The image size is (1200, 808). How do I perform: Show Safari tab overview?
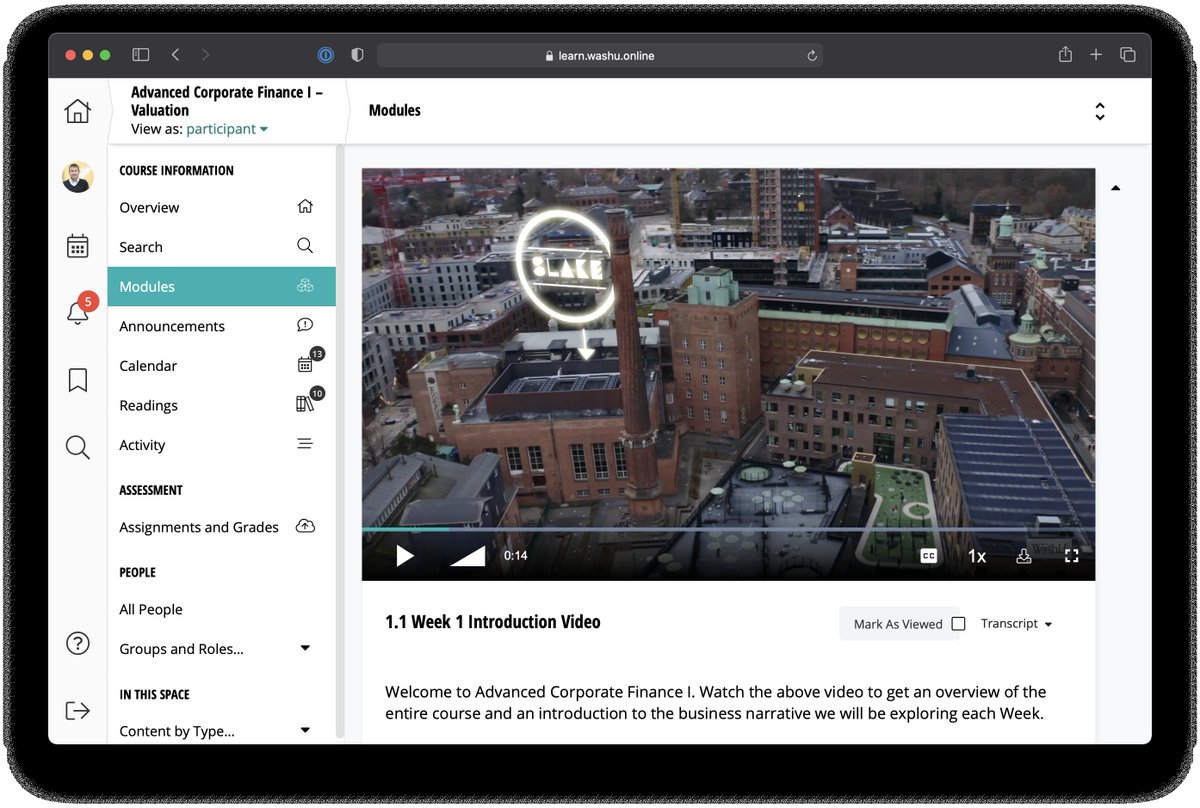[x=1127, y=55]
